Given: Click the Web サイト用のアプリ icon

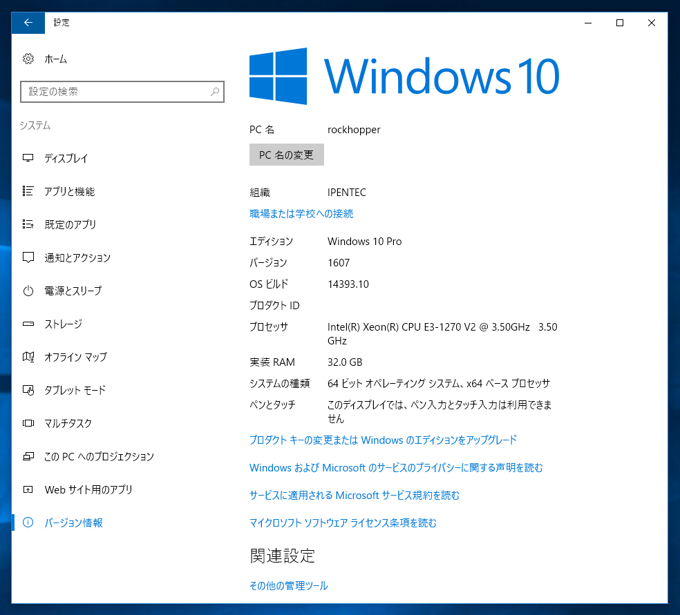Looking at the screenshot, I should [28, 490].
